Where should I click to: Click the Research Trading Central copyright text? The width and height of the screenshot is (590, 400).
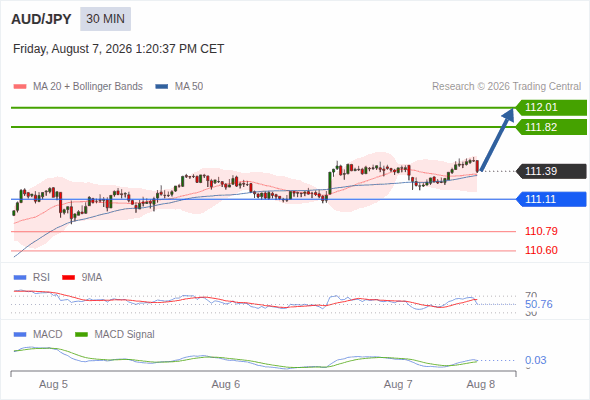[x=506, y=87]
